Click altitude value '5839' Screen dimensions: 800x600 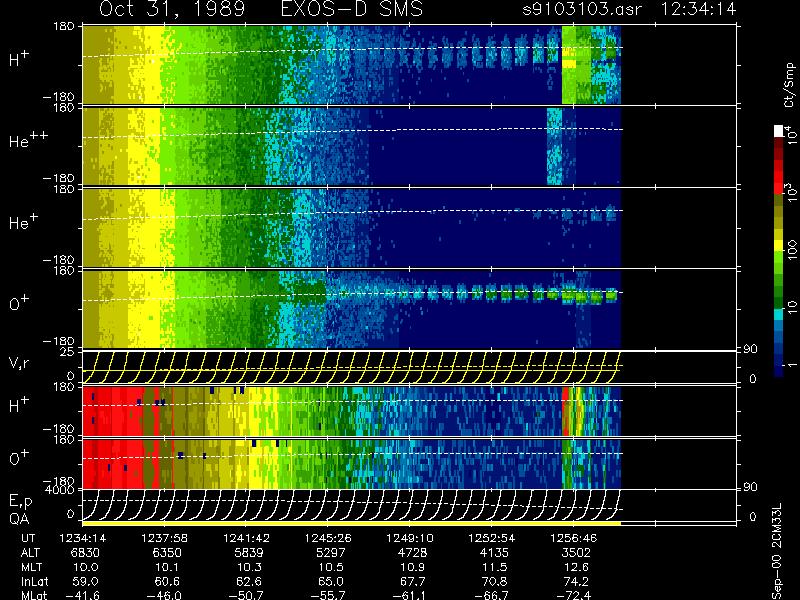coord(248,553)
